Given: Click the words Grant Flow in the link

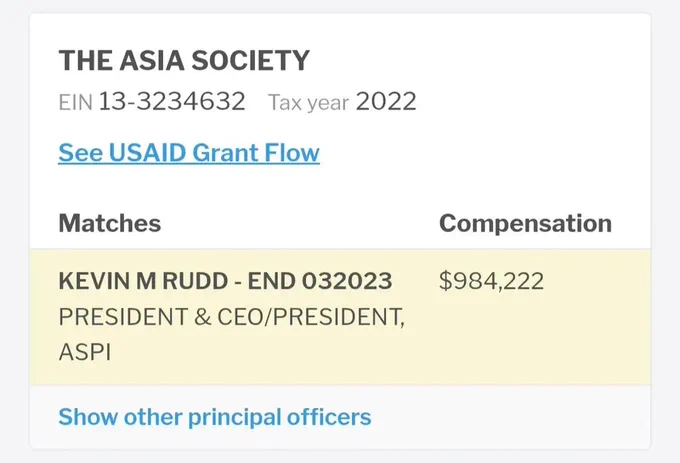Looking at the screenshot, I should tap(256, 153).
